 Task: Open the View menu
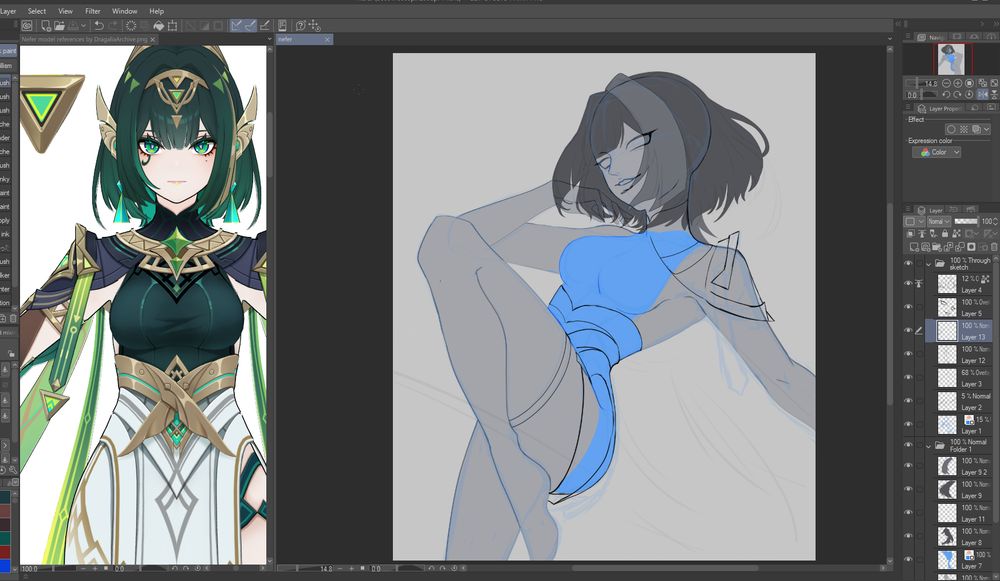click(x=65, y=11)
